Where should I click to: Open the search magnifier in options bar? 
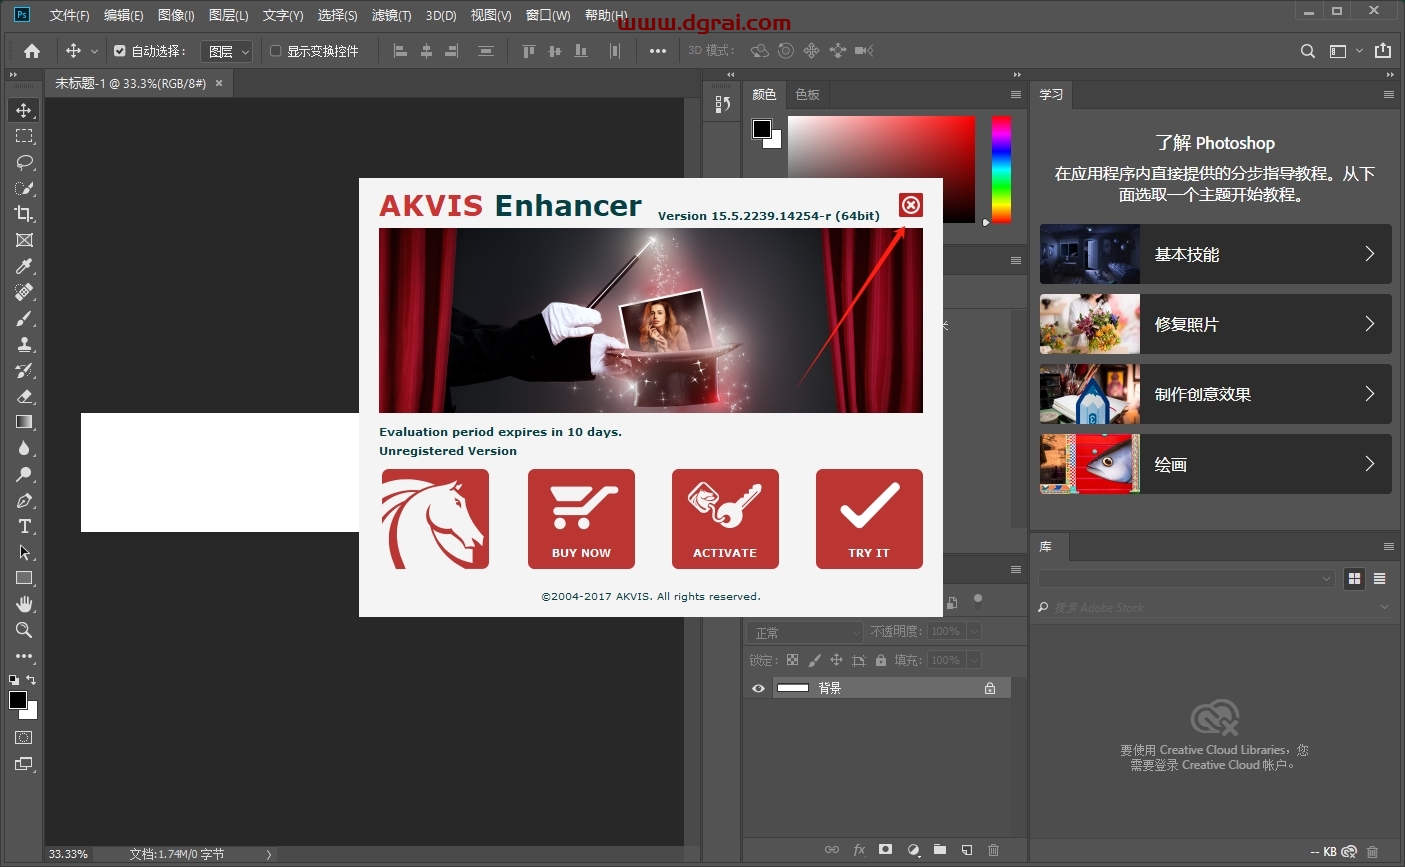(1307, 51)
